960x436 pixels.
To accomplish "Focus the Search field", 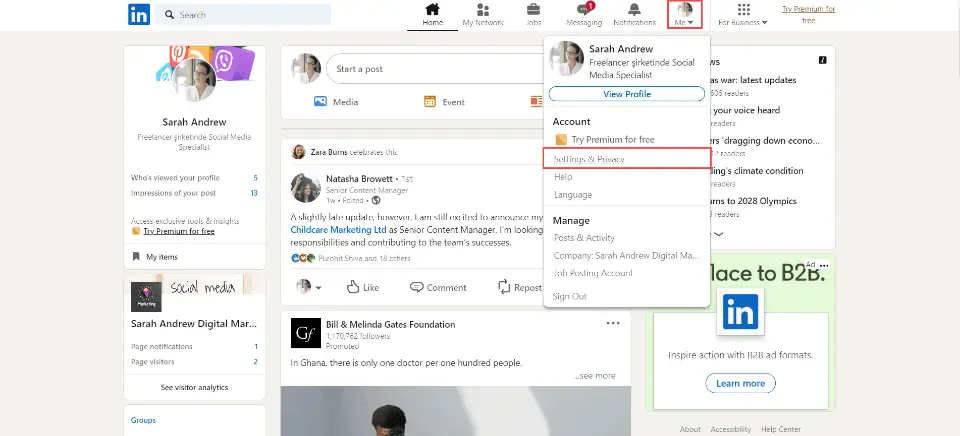I will tap(243, 15).
